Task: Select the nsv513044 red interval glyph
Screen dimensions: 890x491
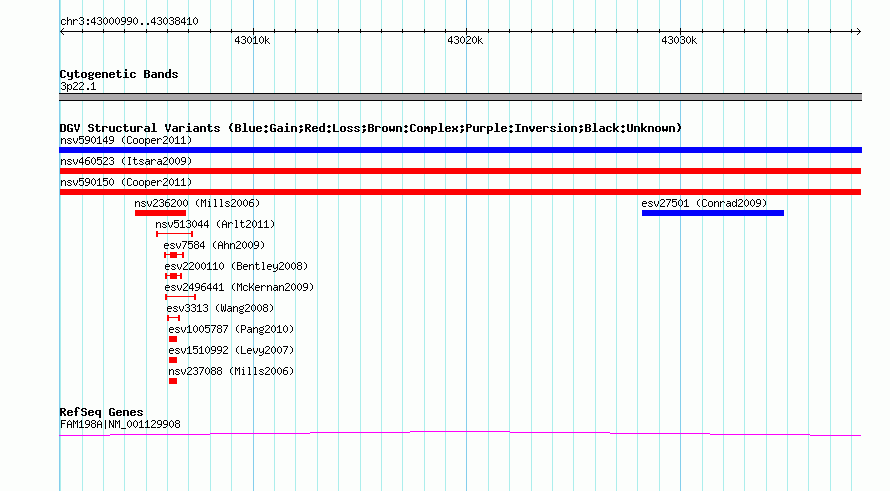Action: (174, 234)
